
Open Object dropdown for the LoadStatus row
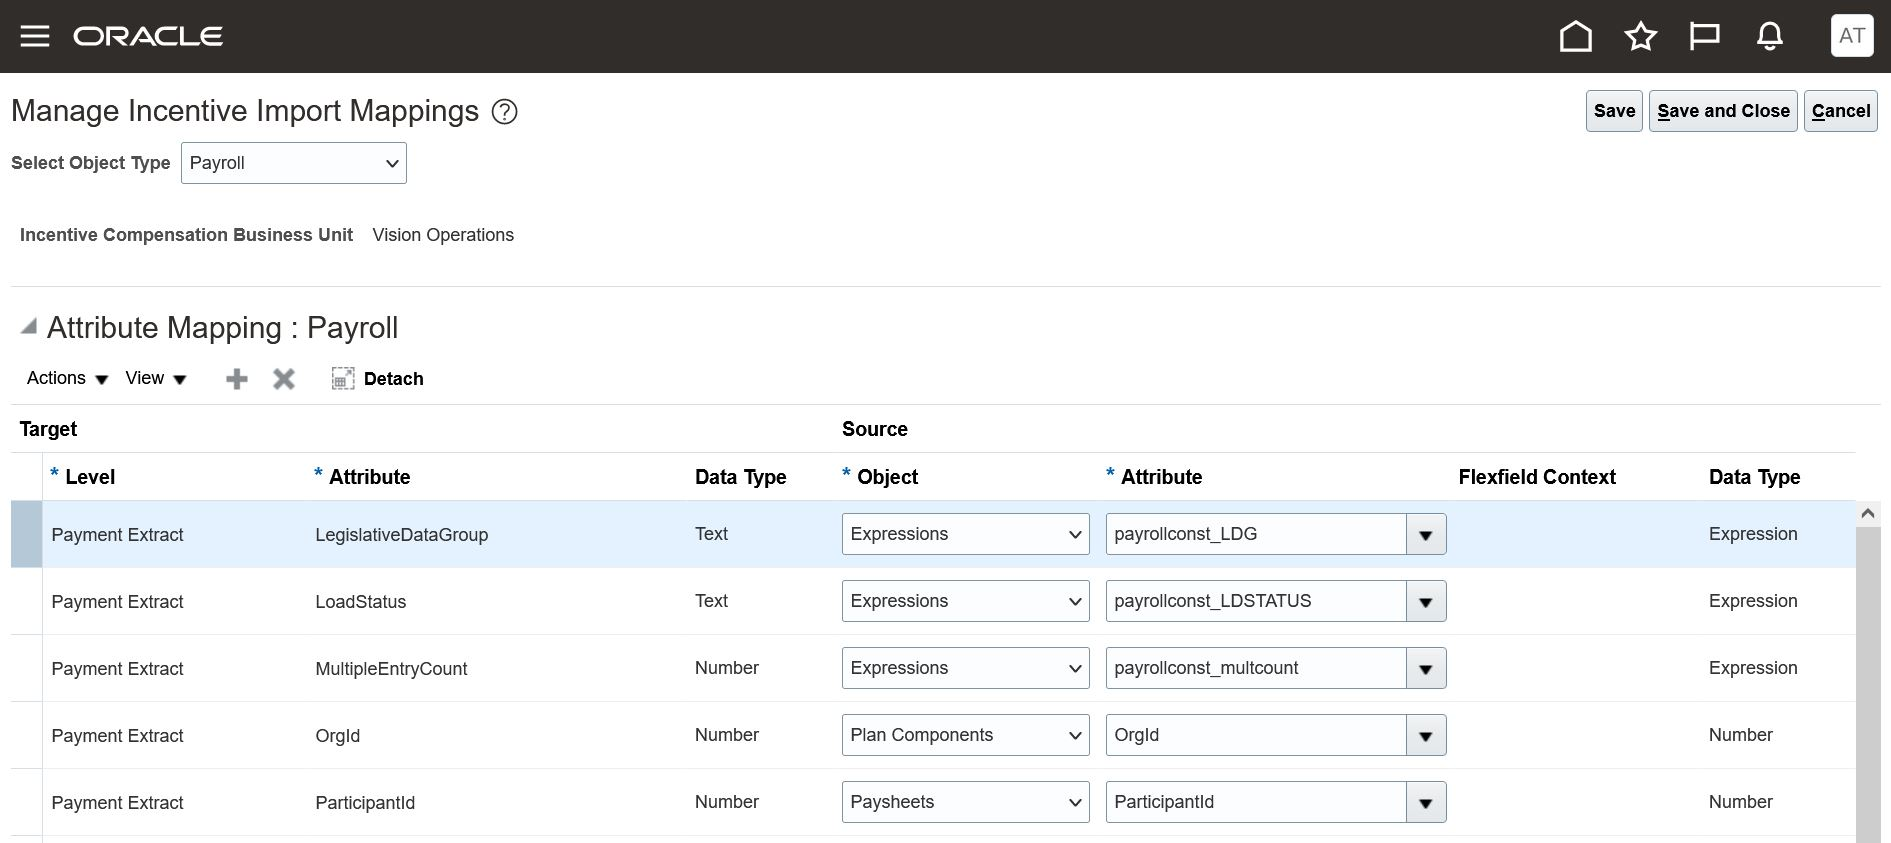(965, 601)
